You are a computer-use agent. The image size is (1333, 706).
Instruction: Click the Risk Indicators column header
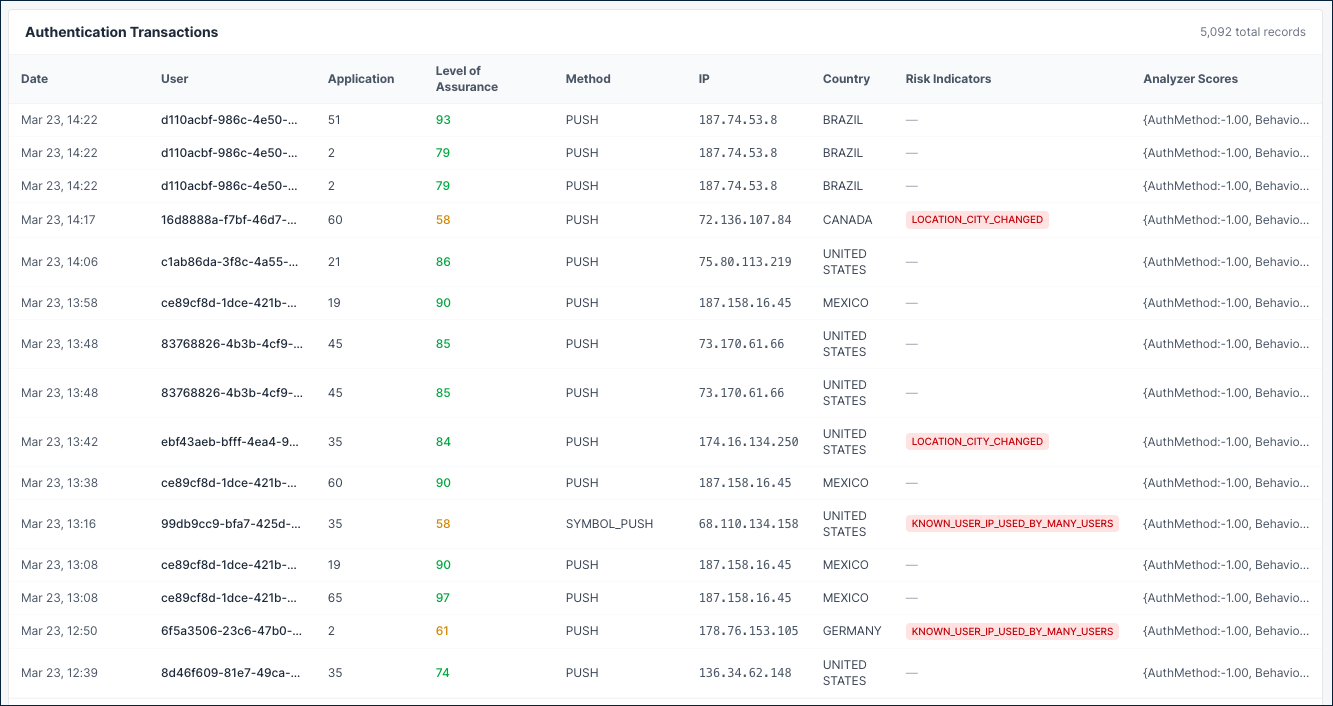(948, 78)
